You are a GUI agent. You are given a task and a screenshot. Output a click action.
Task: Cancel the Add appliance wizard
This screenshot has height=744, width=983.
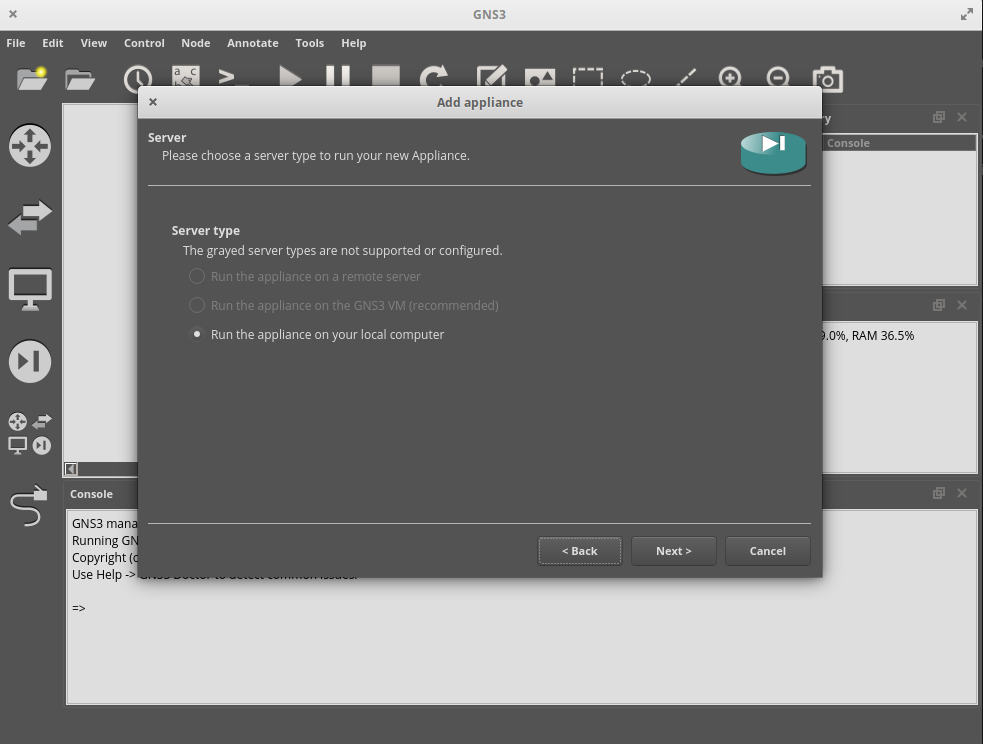[x=768, y=551]
